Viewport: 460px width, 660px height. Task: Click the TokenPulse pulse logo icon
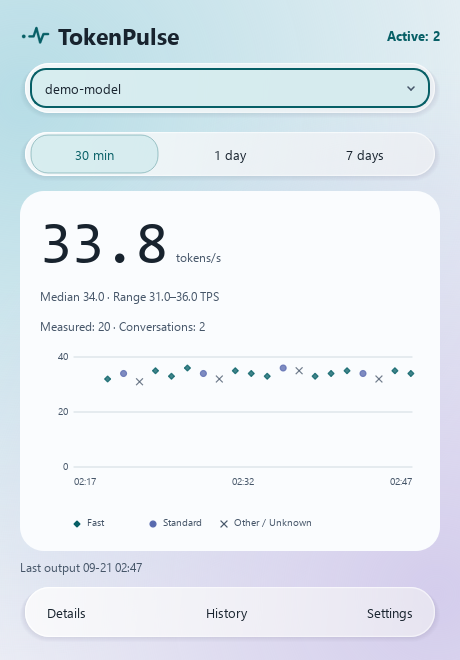click(x=35, y=36)
